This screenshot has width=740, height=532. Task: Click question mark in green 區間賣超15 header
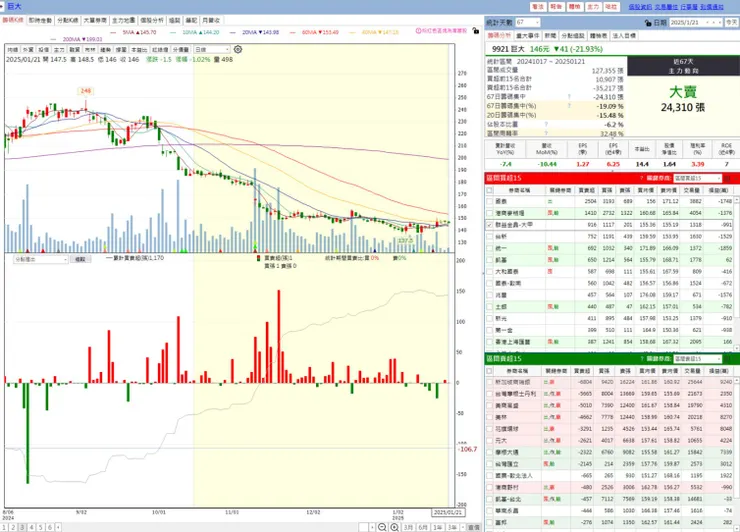(x=641, y=359)
